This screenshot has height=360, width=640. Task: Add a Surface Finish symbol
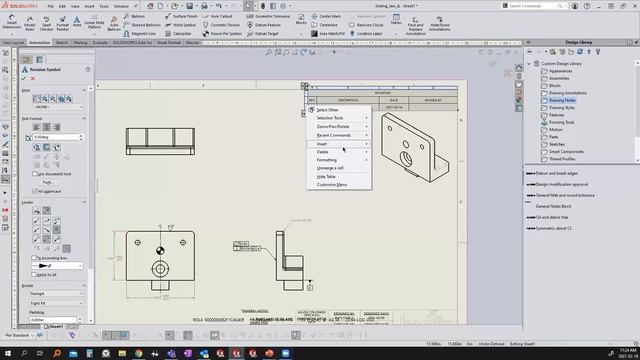tap(181, 16)
